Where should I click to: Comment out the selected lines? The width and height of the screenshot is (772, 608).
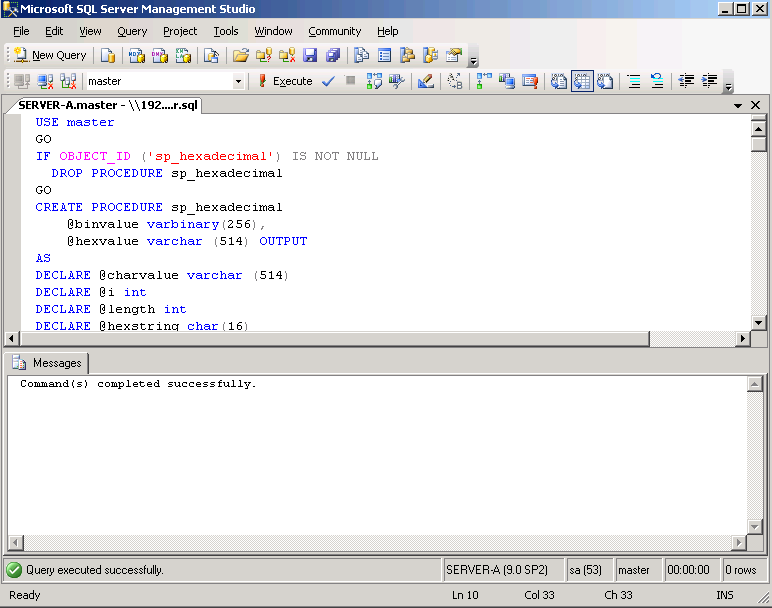point(633,81)
